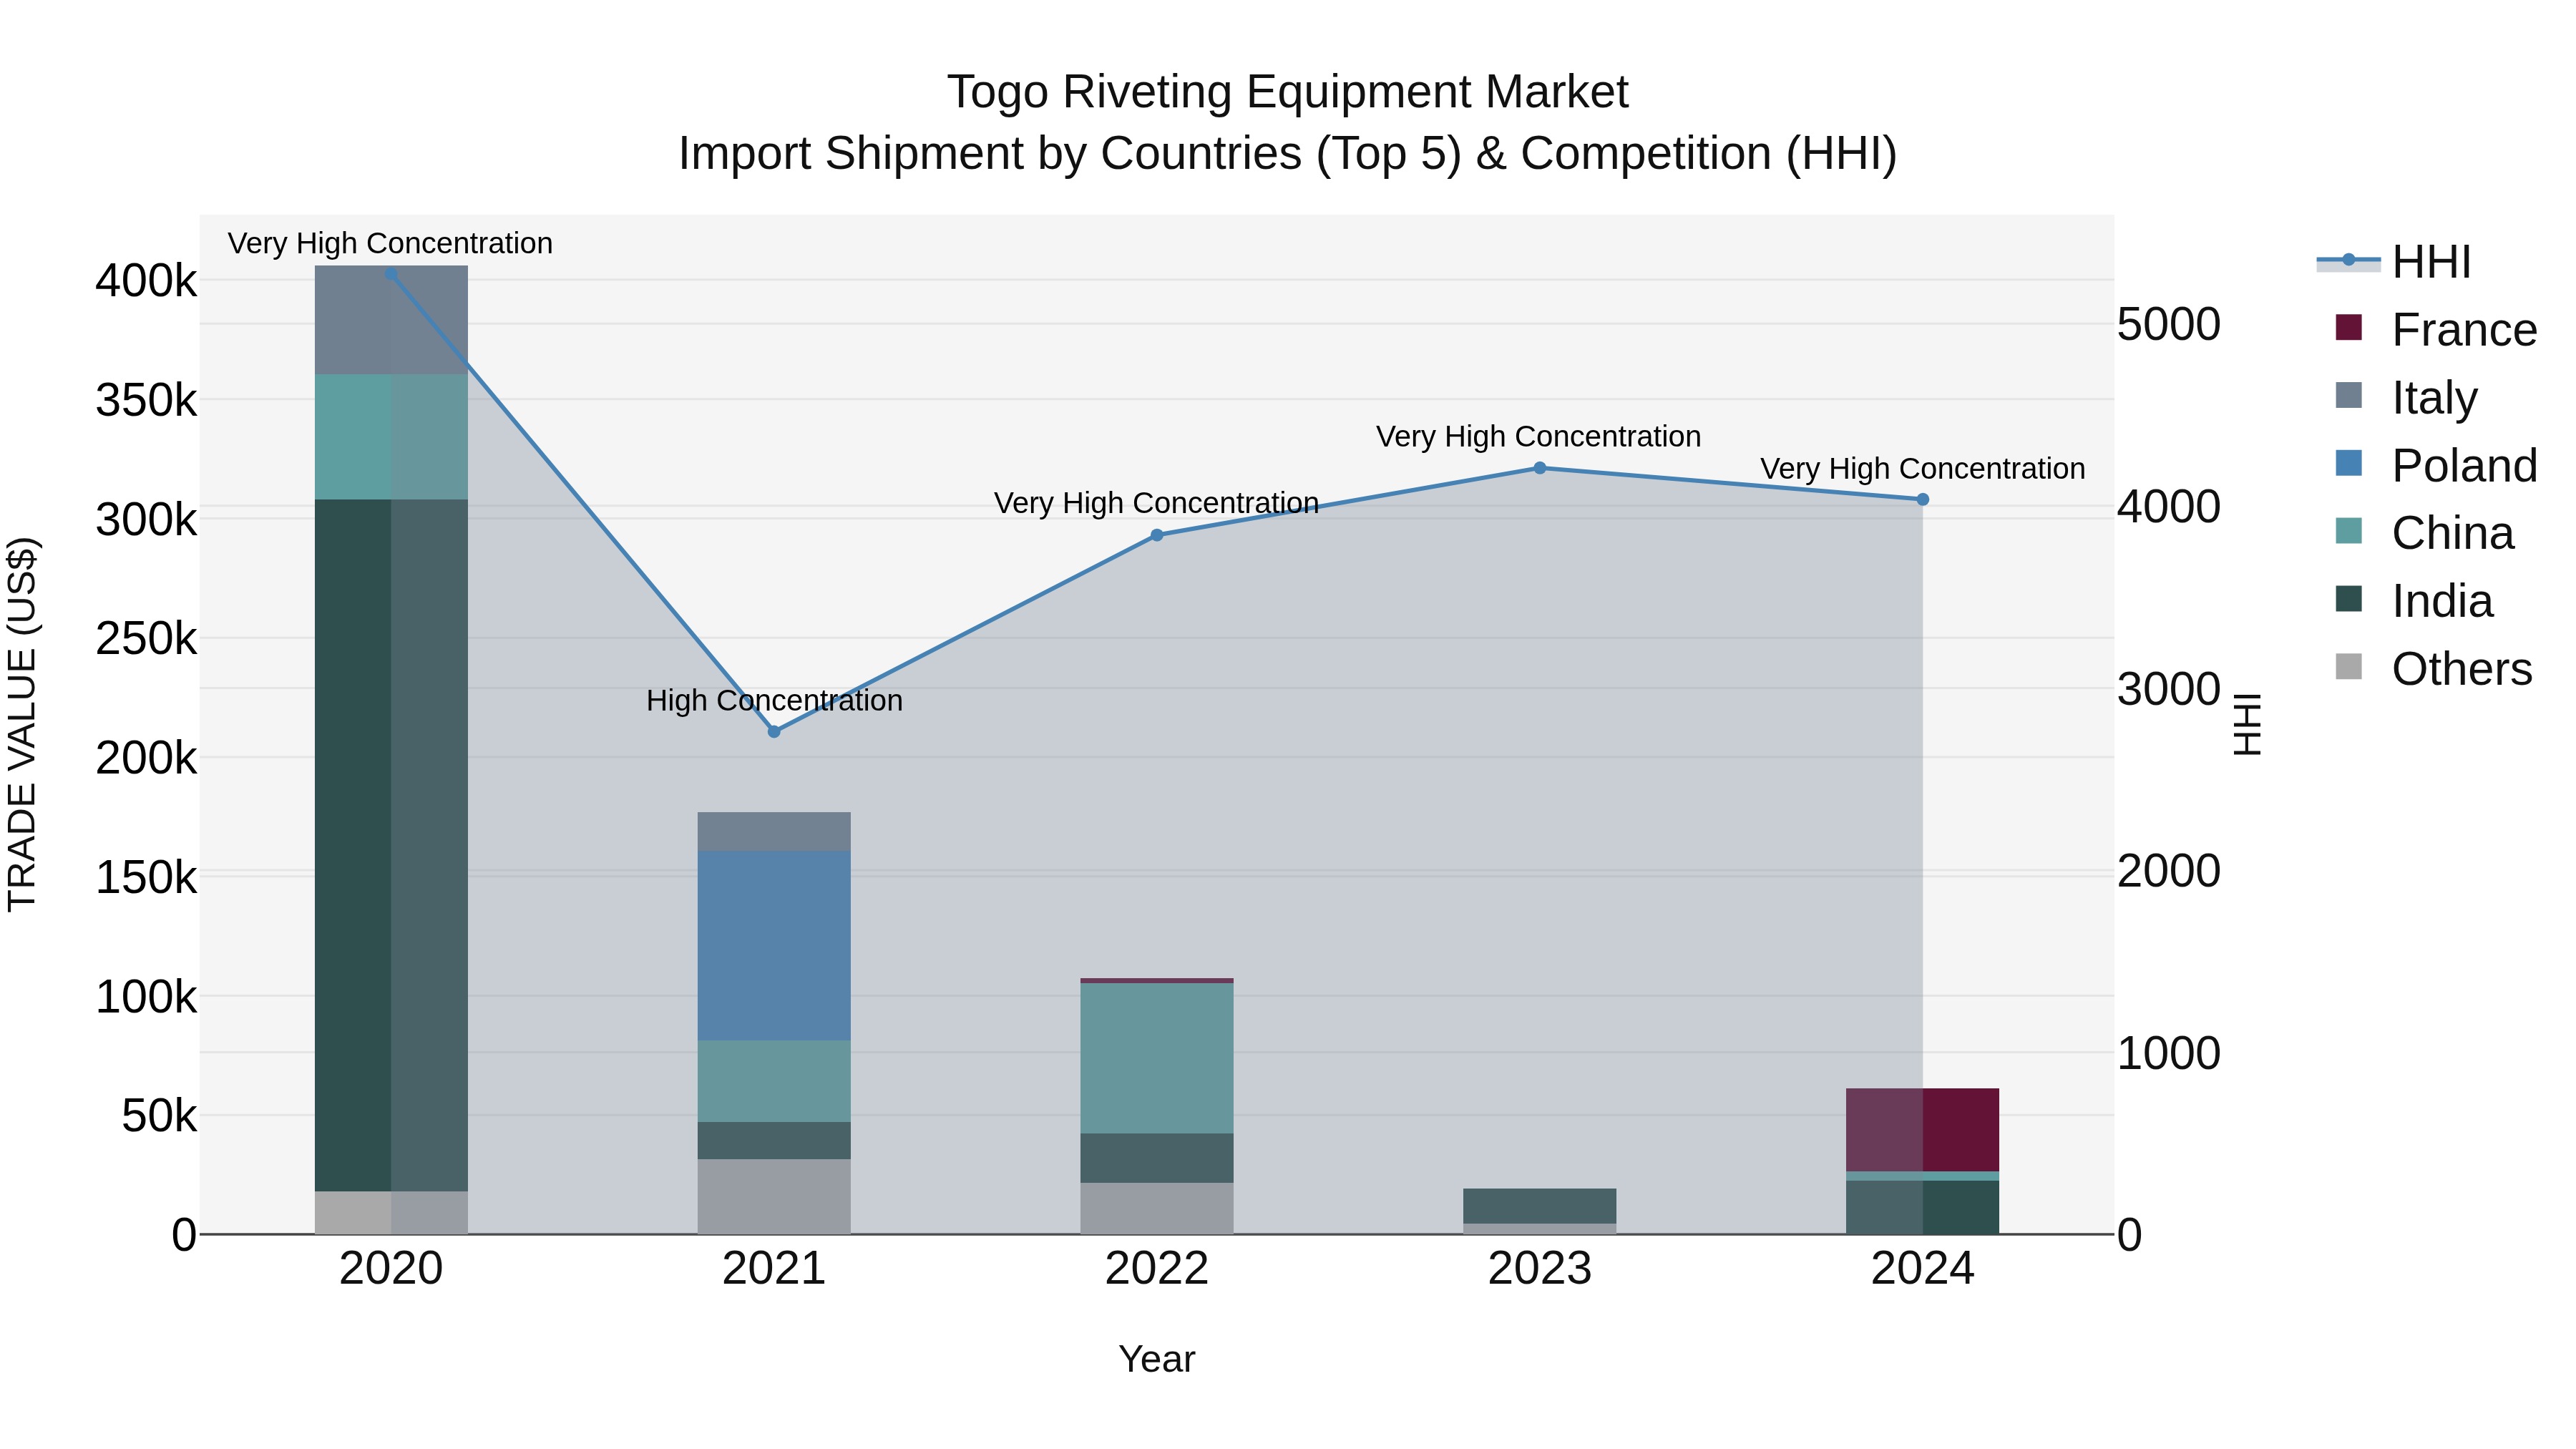Click 'Very High Concentration' label near 2022
The image size is (2576, 1449).
1156,503
